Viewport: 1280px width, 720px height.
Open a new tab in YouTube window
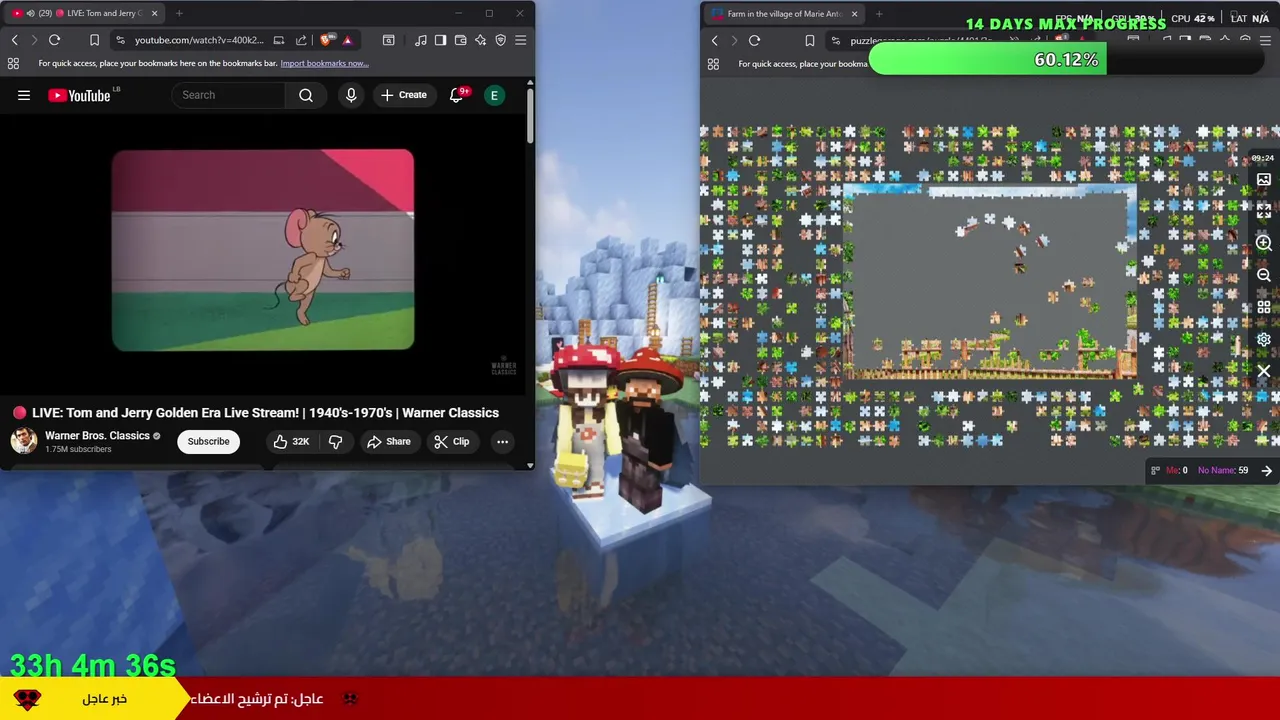179,13
